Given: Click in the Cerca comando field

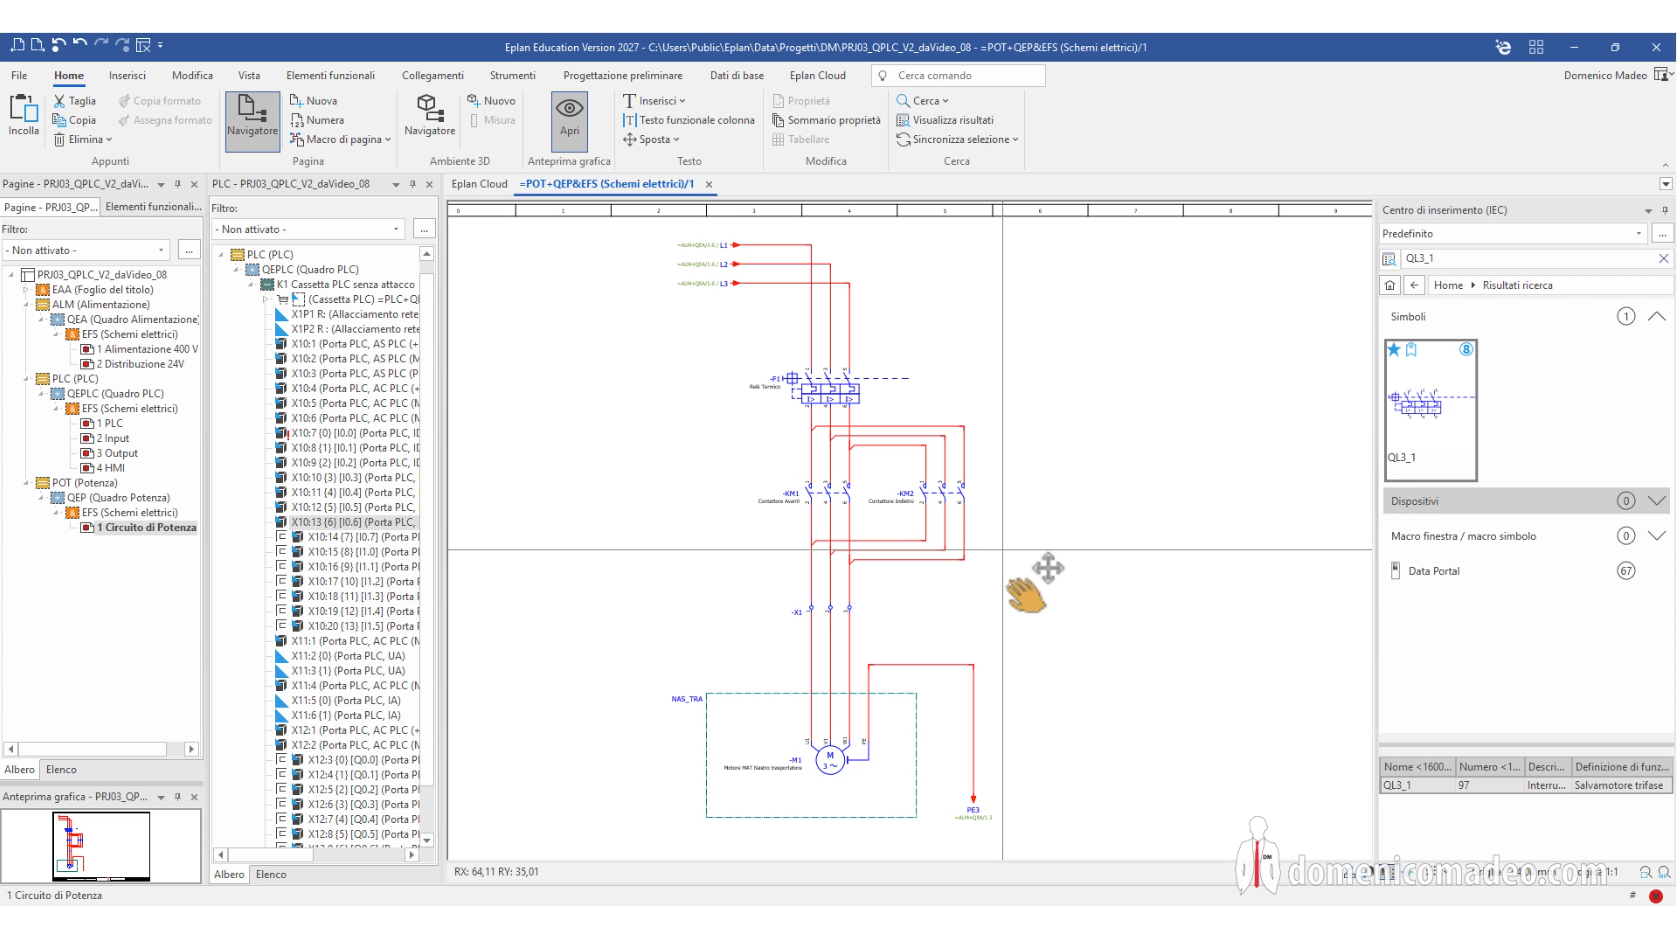Looking at the screenshot, I should [x=958, y=75].
